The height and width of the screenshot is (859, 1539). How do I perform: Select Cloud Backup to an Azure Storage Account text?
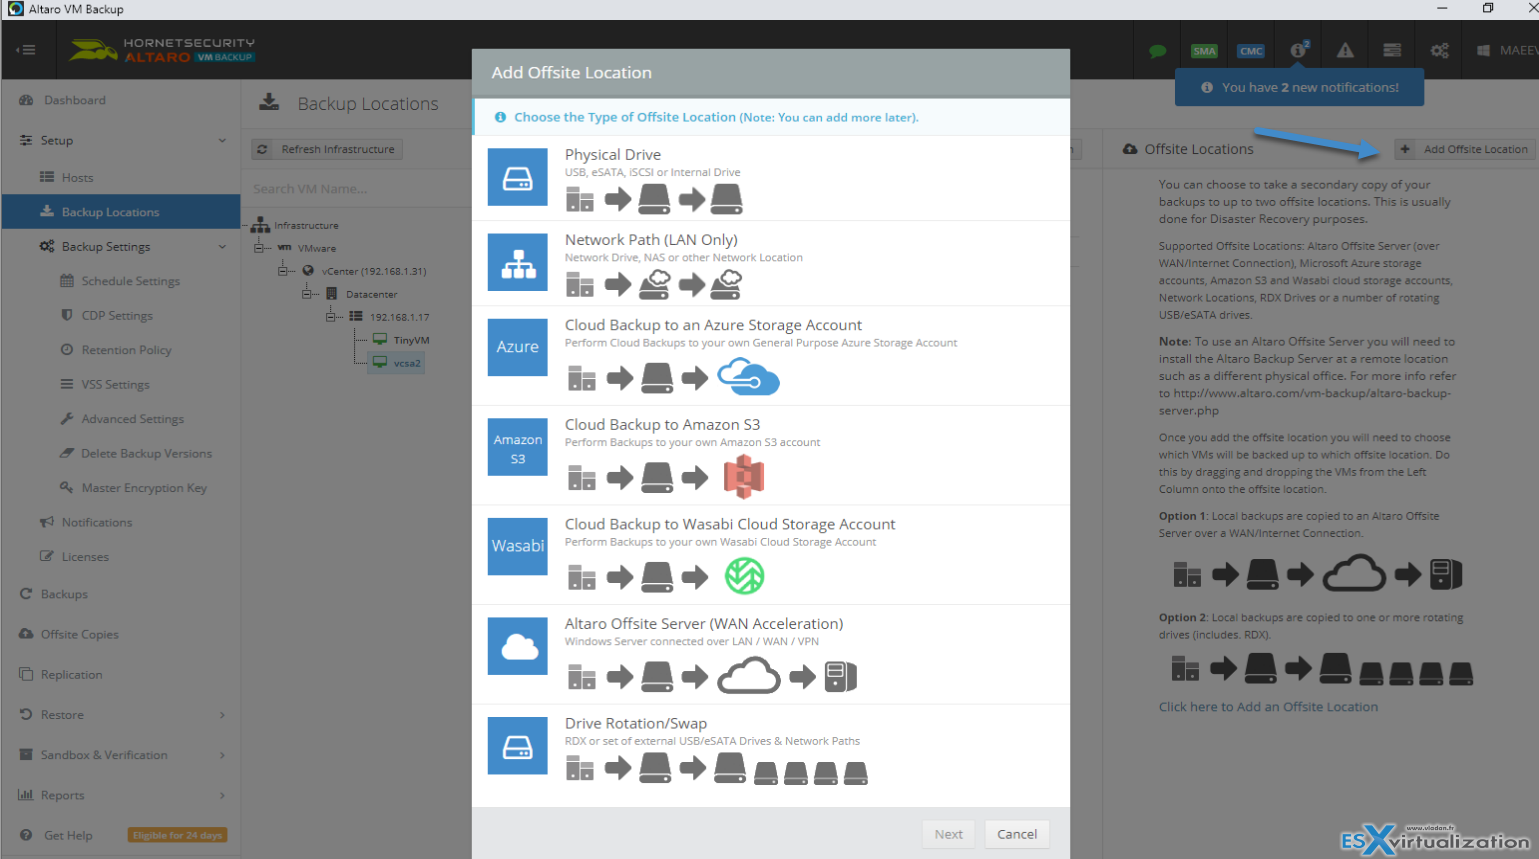click(713, 325)
